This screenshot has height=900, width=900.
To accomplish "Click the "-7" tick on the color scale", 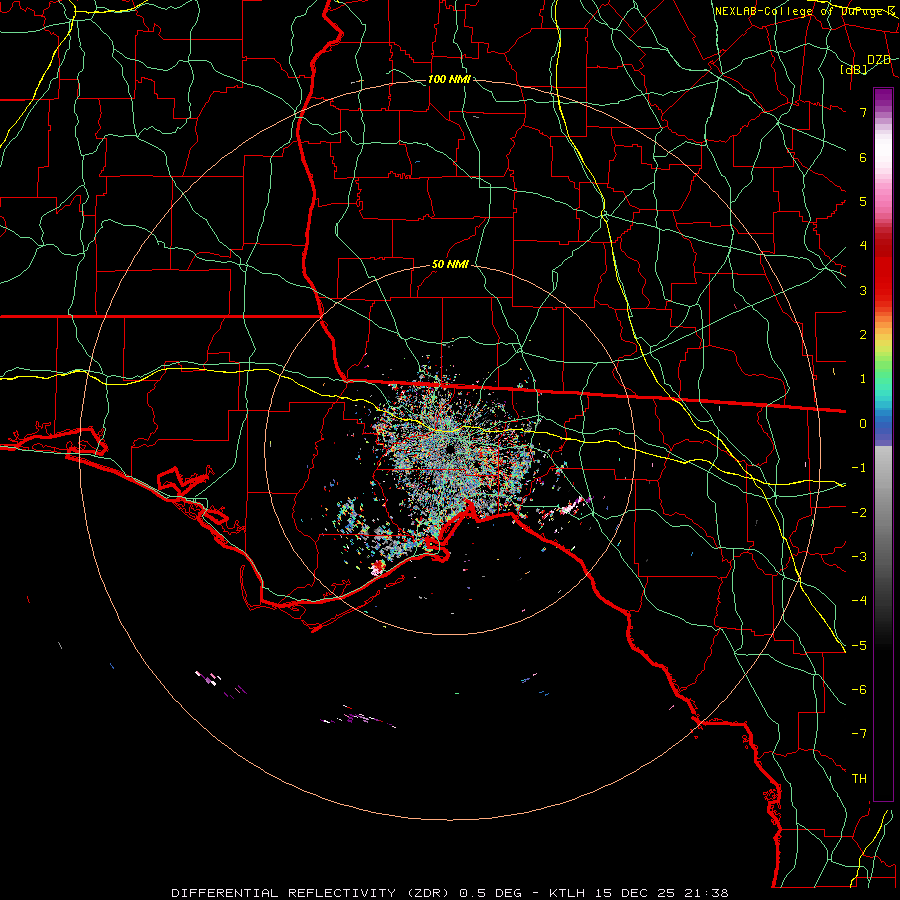I will [x=859, y=734].
